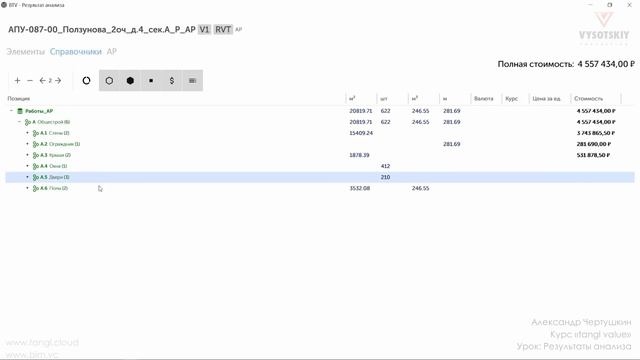Click the 412 count in Окна row
Viewport: 640px width, 360px height.
tap(385, 166)
